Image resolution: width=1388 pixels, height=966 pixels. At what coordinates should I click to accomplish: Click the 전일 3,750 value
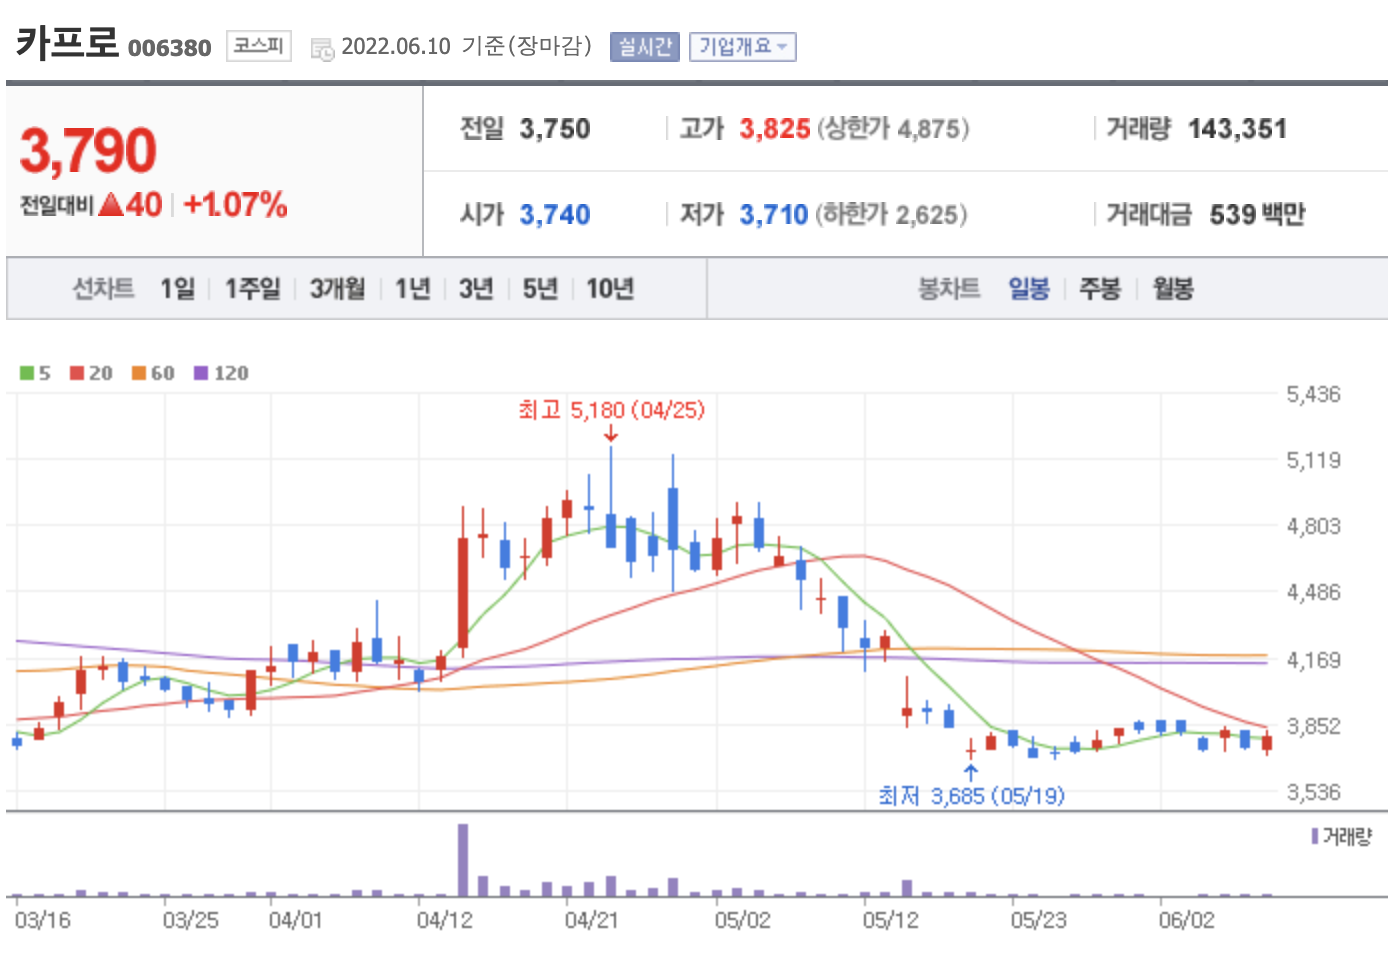tap(555, 129)
